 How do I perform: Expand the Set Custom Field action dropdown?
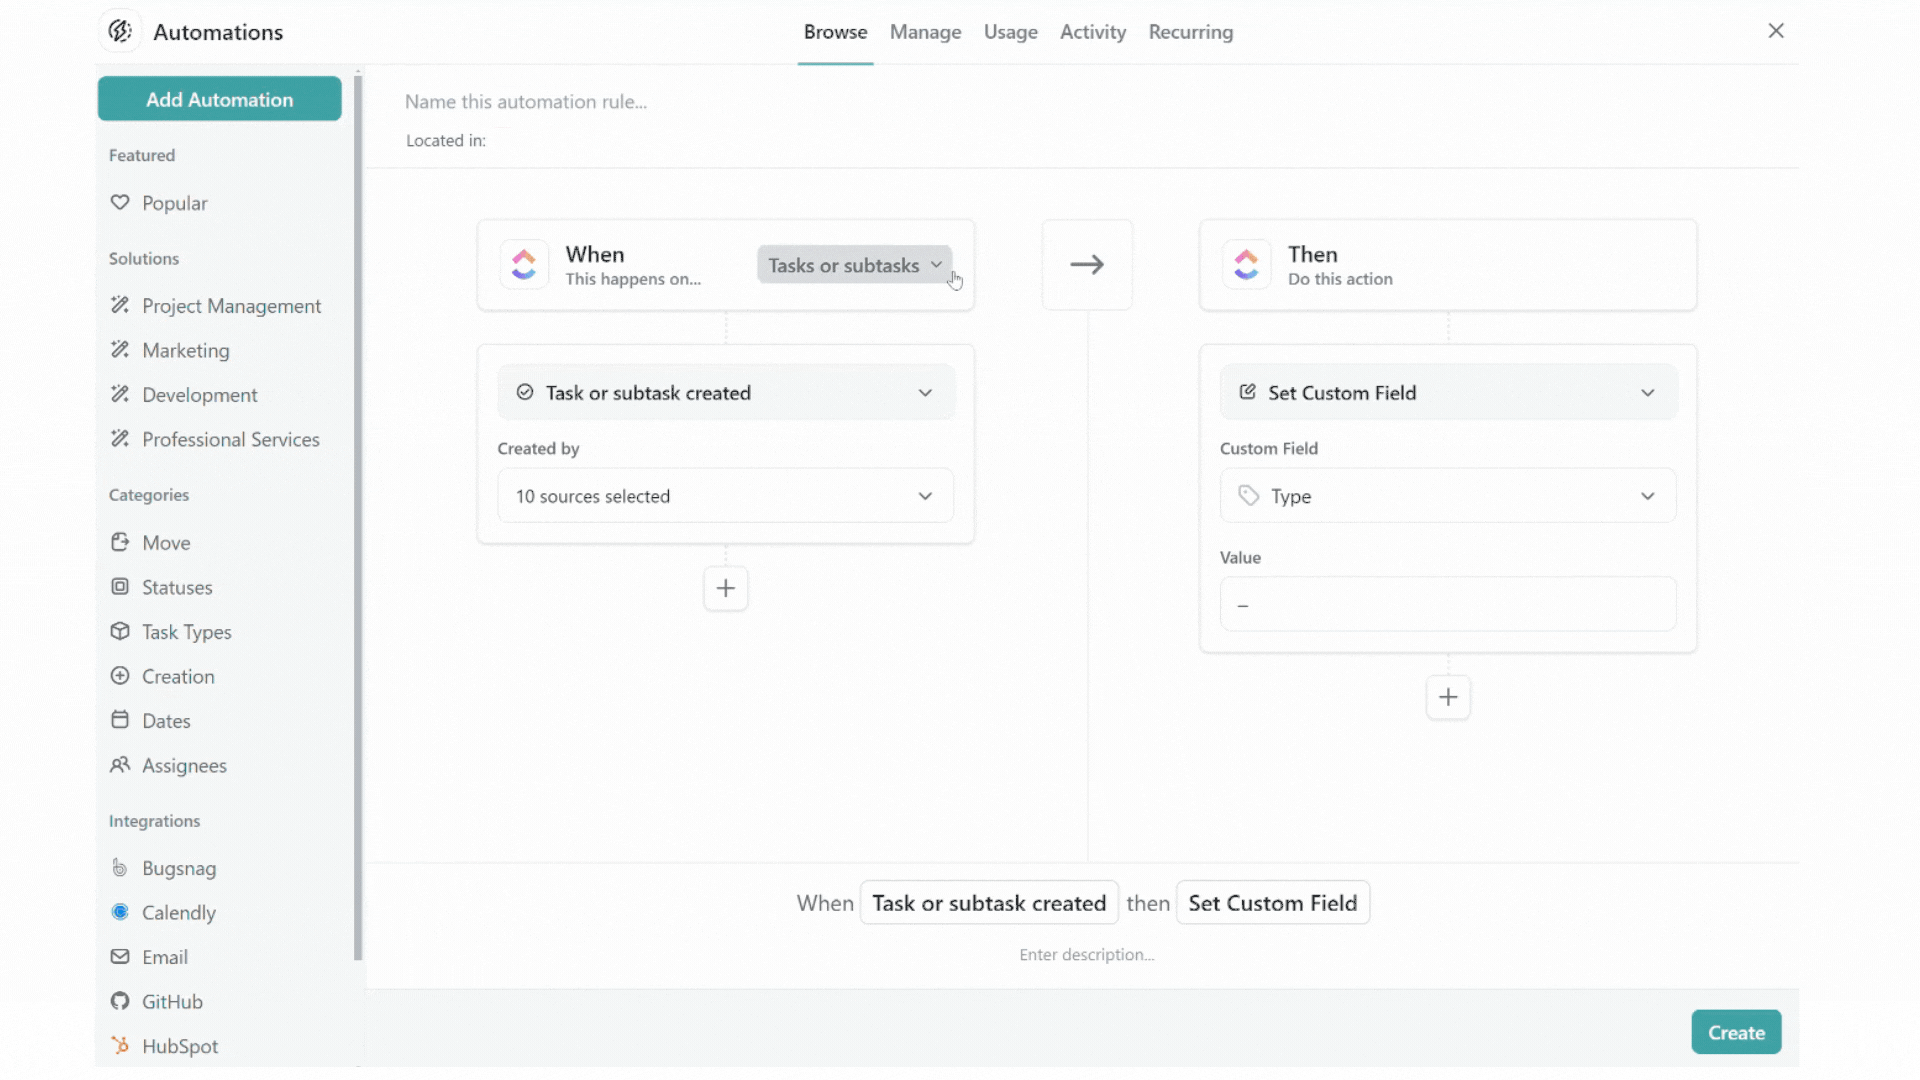[1447, 393]
